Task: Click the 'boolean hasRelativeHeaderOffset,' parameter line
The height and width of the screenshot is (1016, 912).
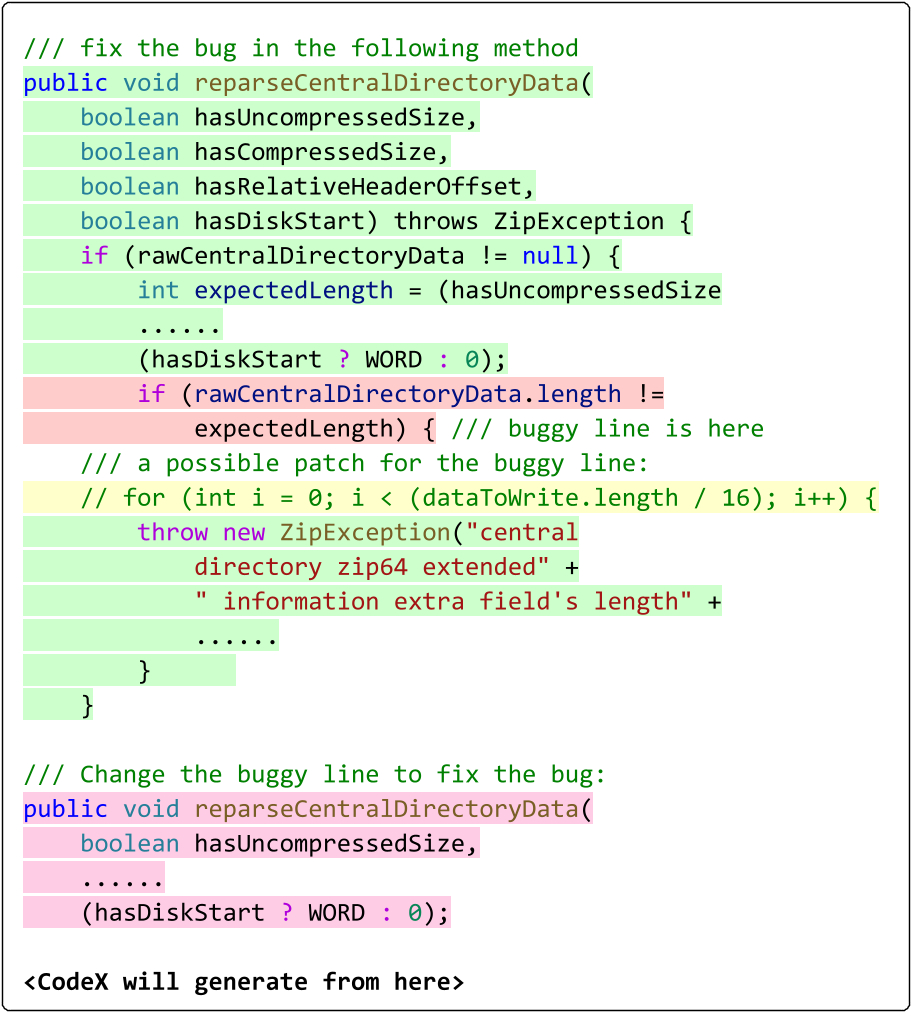Action: 307,187
